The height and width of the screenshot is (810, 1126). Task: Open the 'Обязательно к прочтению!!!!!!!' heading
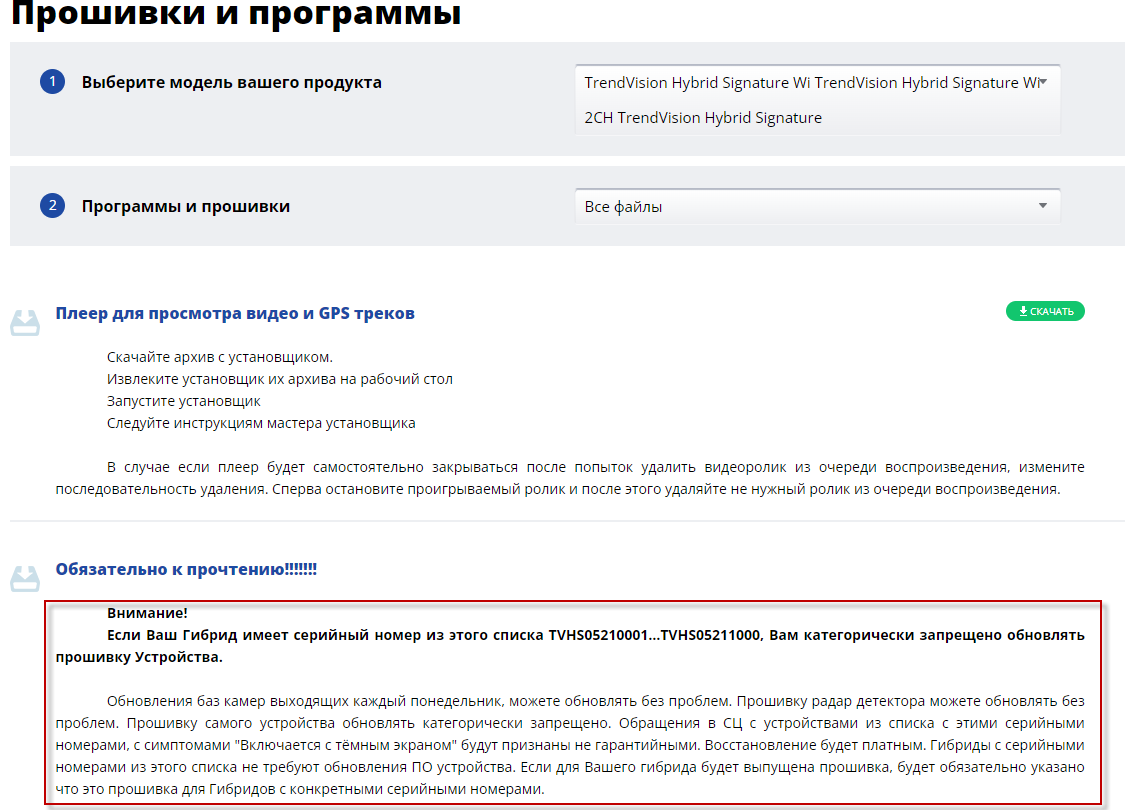point(186,569)
